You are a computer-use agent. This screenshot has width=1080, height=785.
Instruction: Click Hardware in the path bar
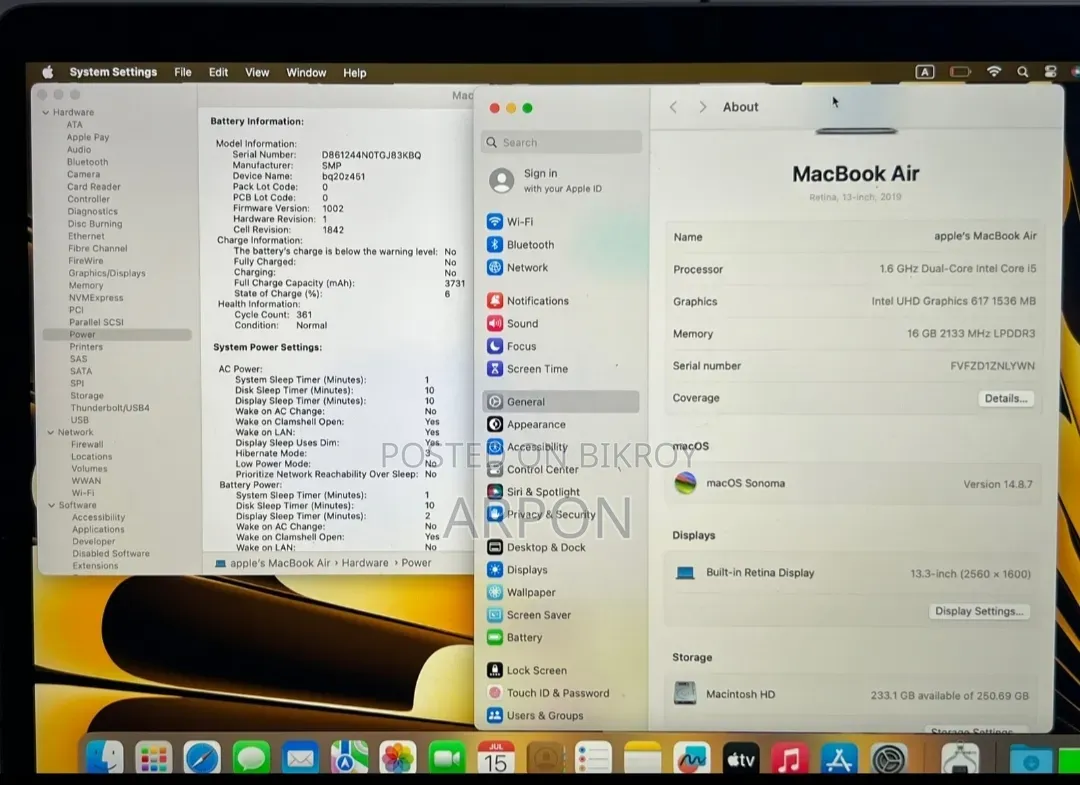tap(365, 563)
